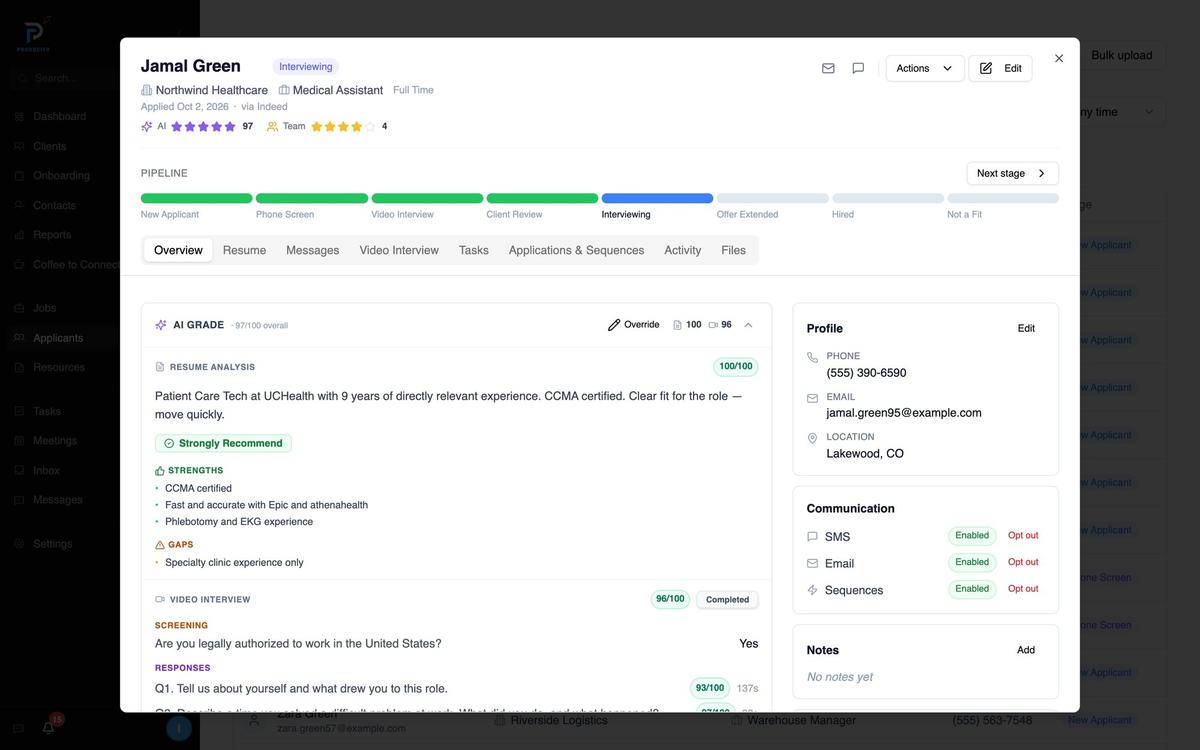Toggle Sequences Enabled badge
This screenshot has height=750, width=1200.
point(972,589)
